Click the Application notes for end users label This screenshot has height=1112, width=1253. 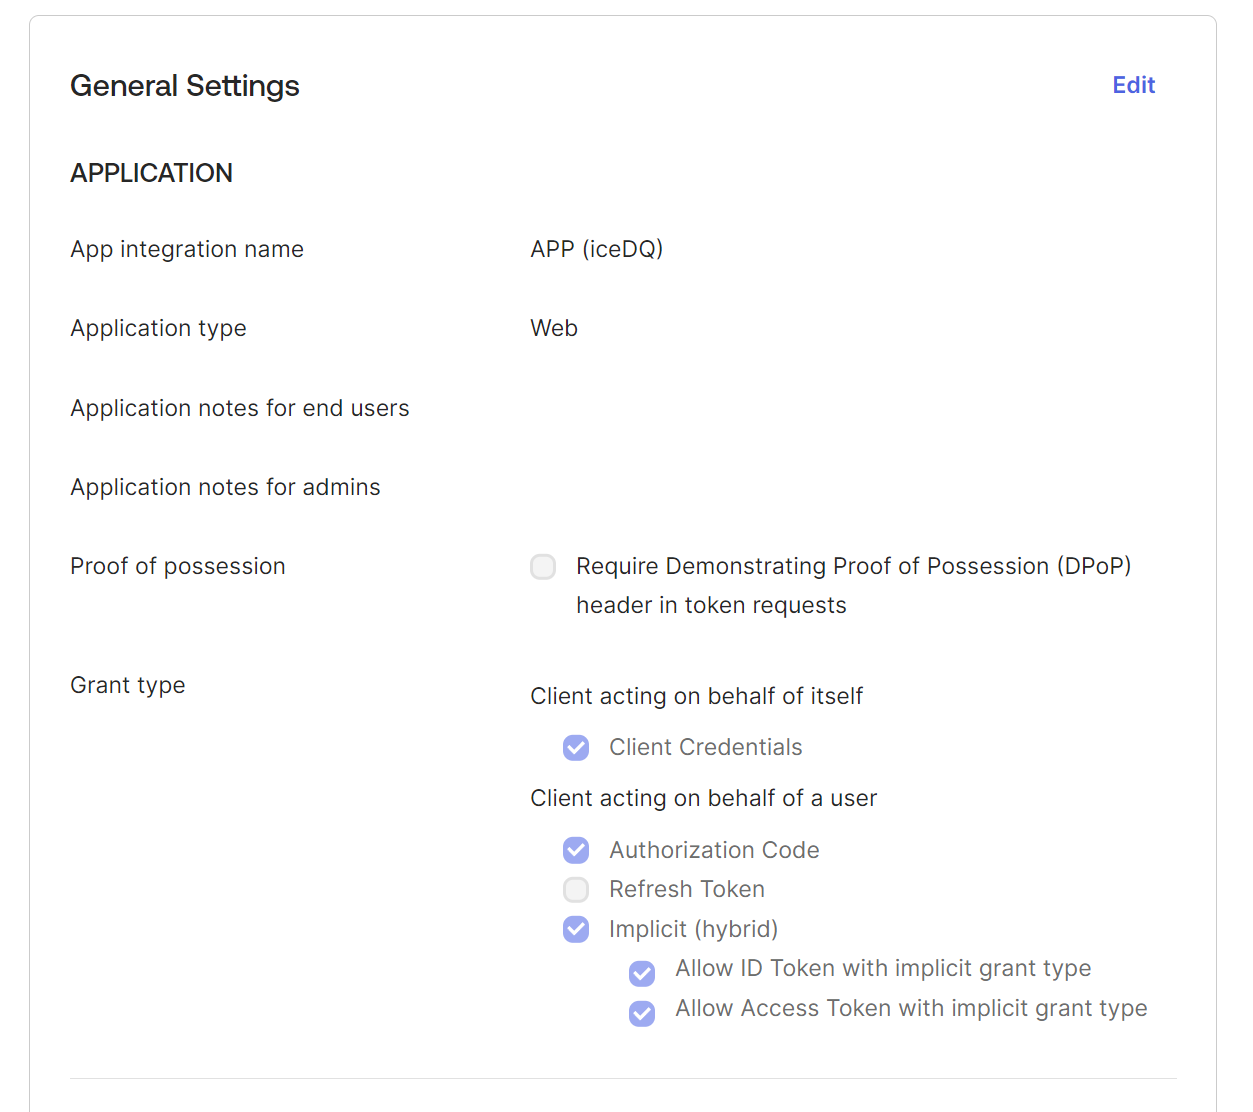tap(240, 408)
